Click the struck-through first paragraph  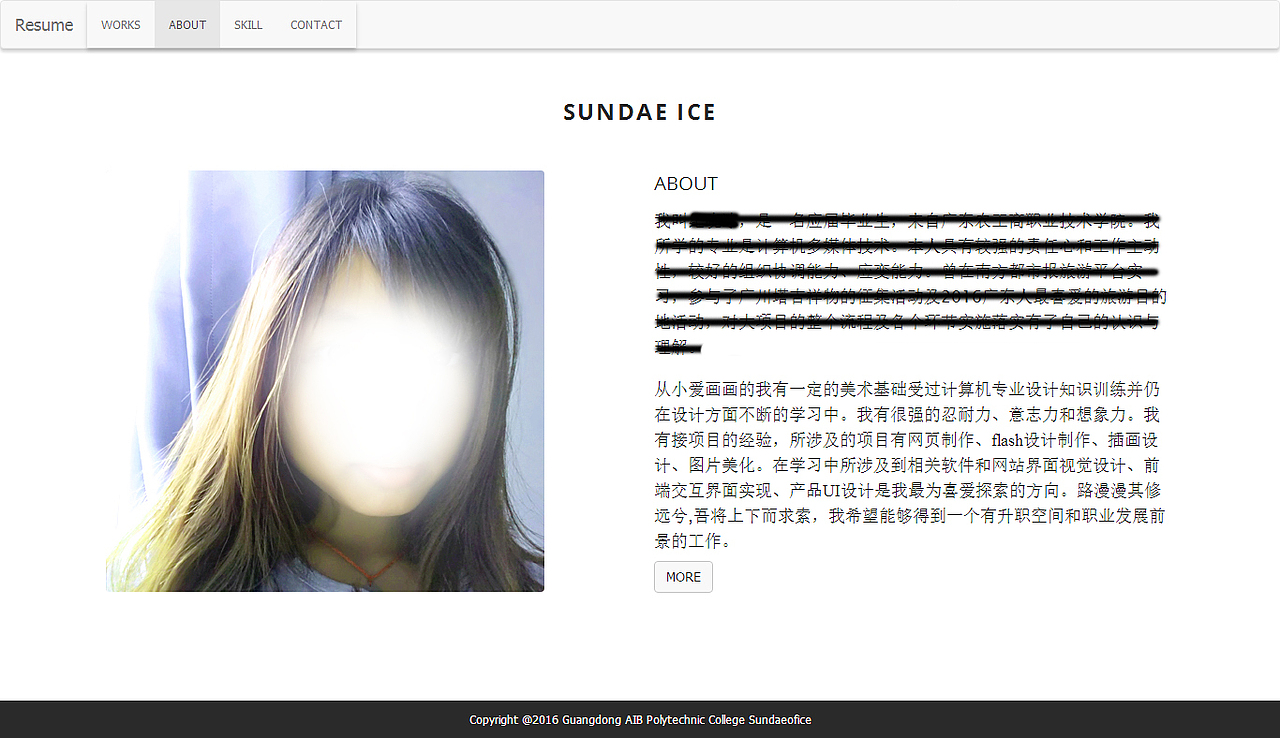click(x=910, y=283)
